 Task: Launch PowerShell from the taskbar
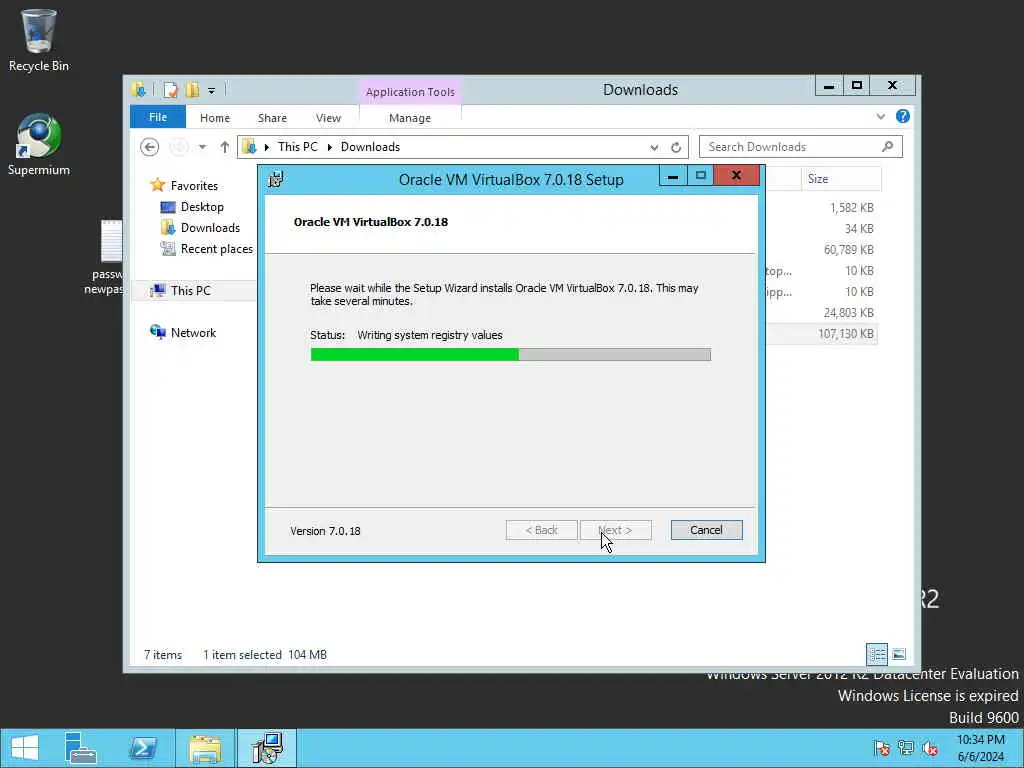tap(143, 748)
